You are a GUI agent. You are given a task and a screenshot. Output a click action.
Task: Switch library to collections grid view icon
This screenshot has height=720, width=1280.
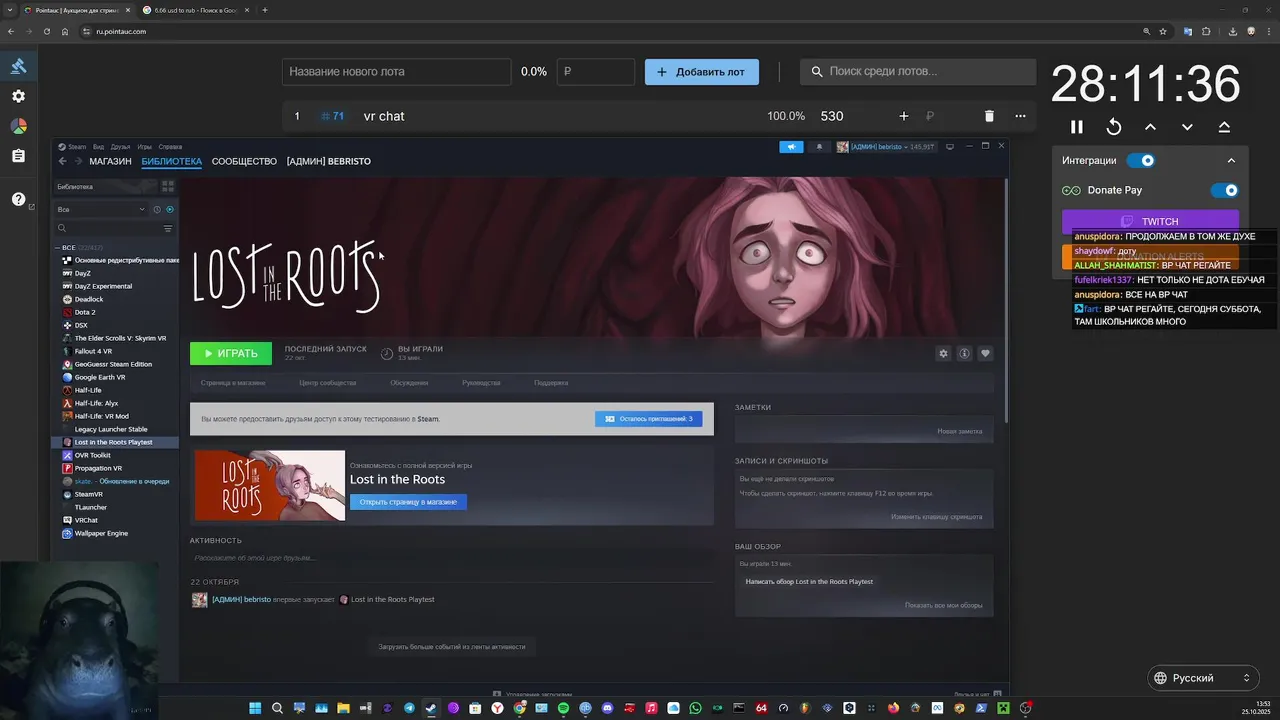point(168,186)
